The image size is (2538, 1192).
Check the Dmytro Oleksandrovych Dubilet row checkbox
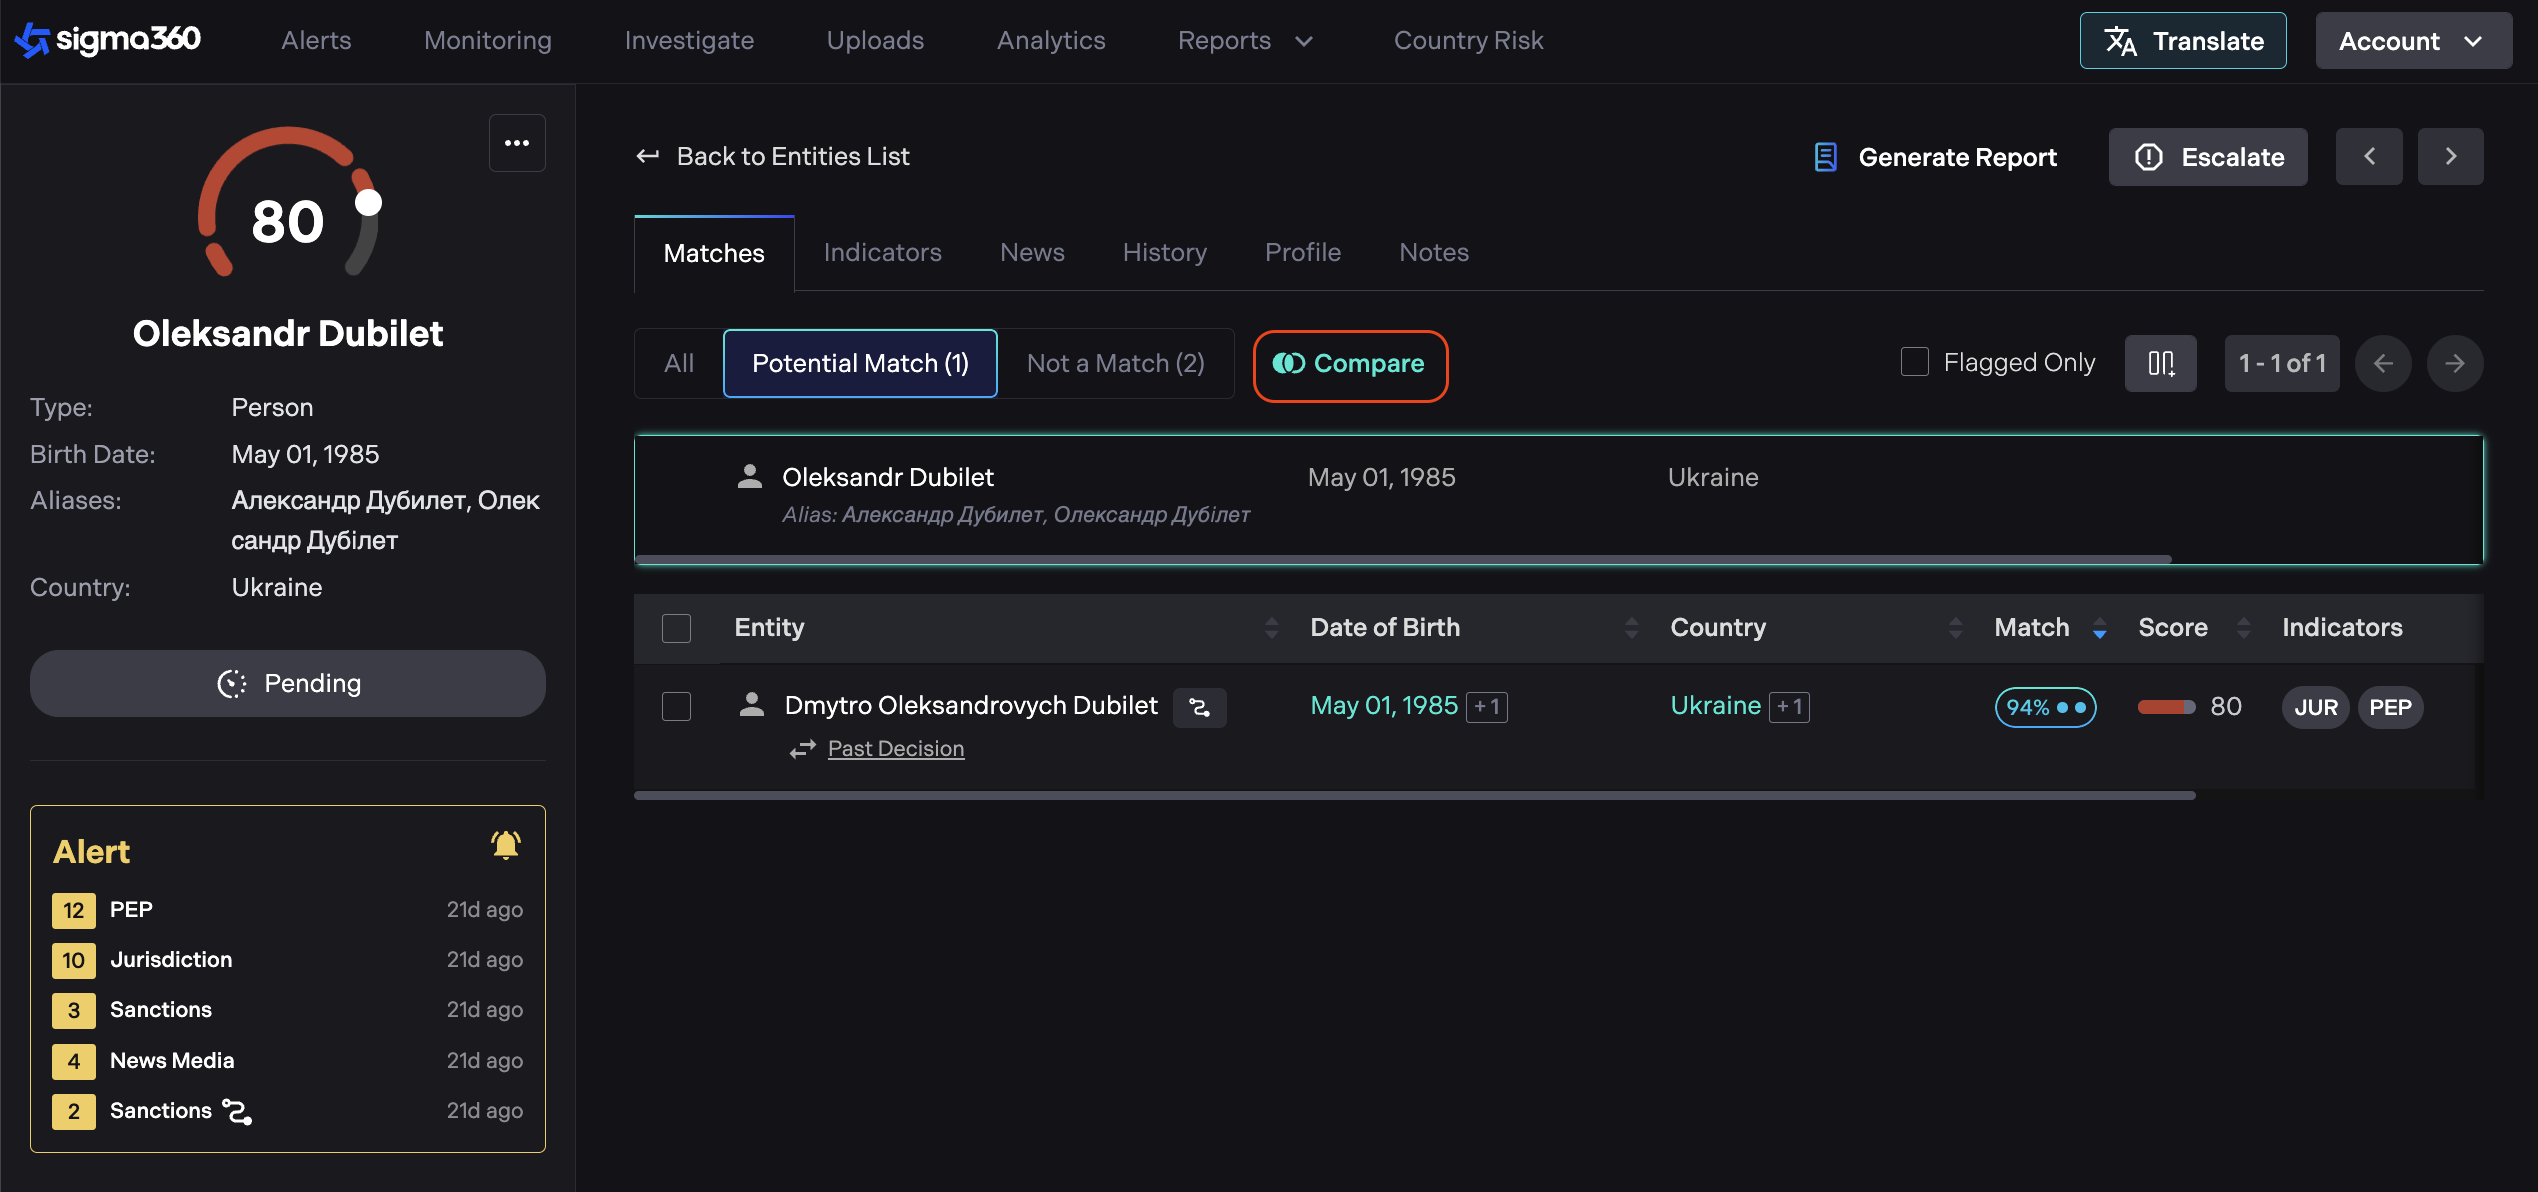tap(677, 706)
